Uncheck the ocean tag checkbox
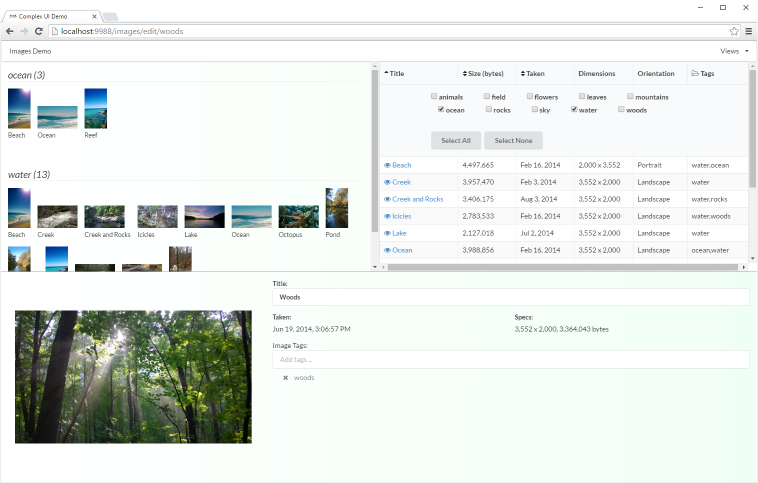 (441, 109)
